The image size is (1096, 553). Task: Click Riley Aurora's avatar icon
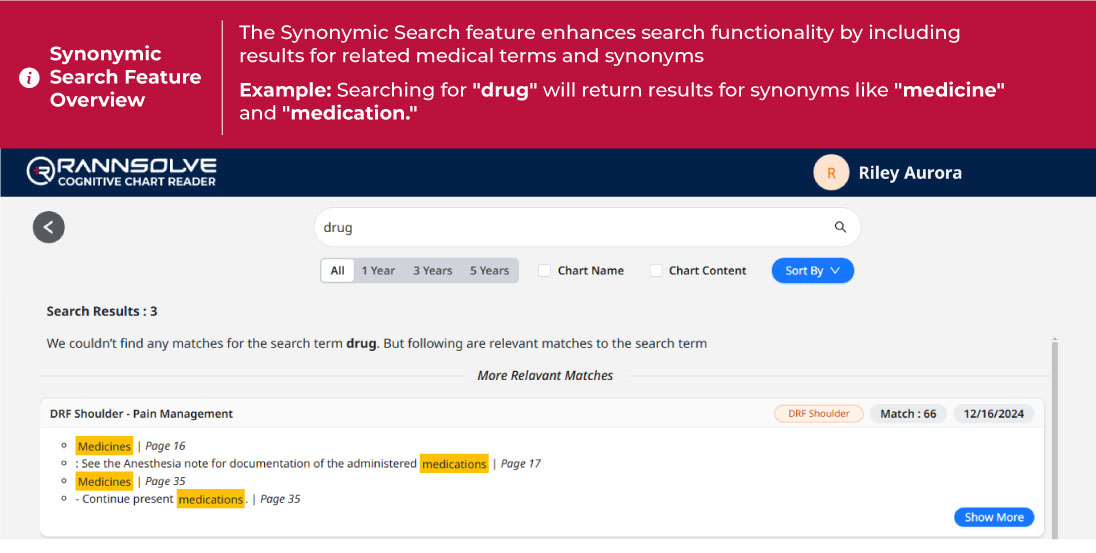[x=830, y=172]
